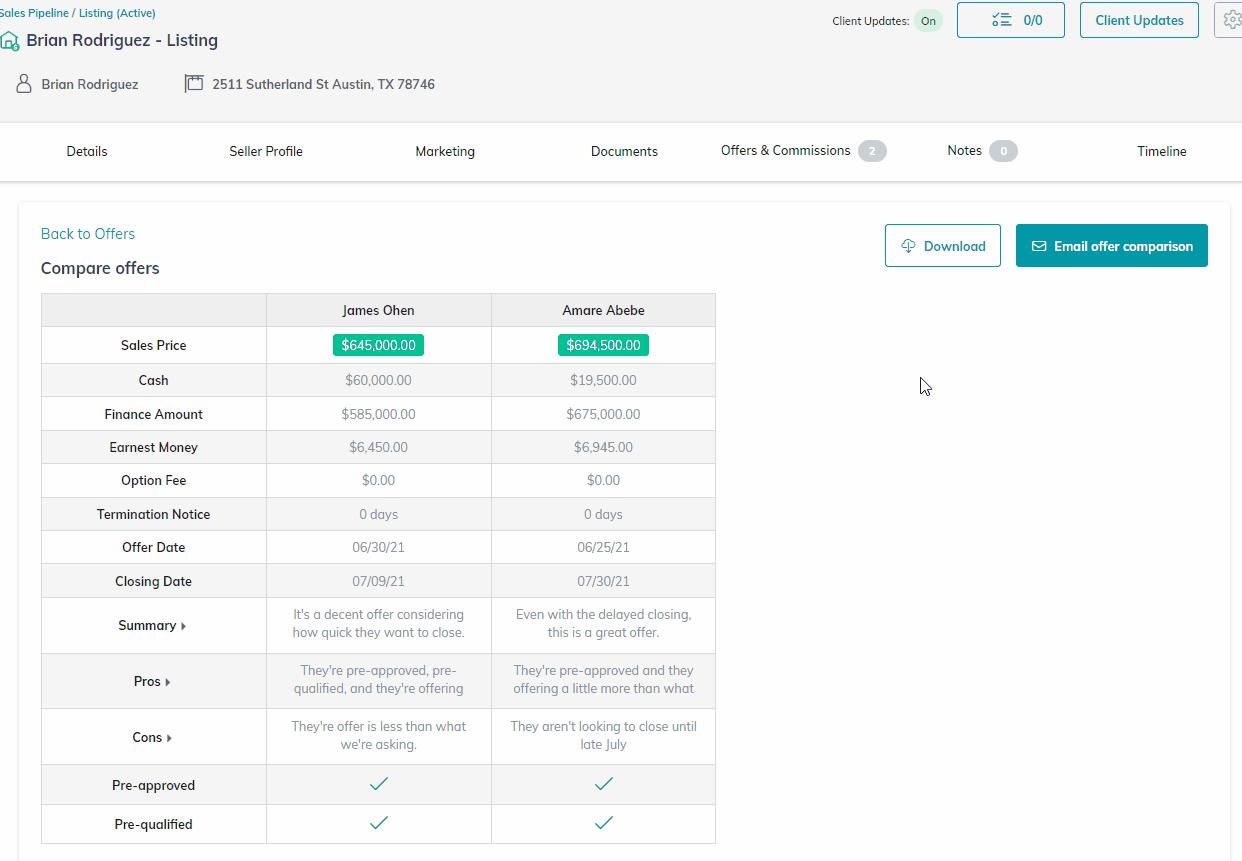The width and height of the screenshot is (1242, 861).
Task: Click the 07/30/21 closing date
Action: point(603,582)
